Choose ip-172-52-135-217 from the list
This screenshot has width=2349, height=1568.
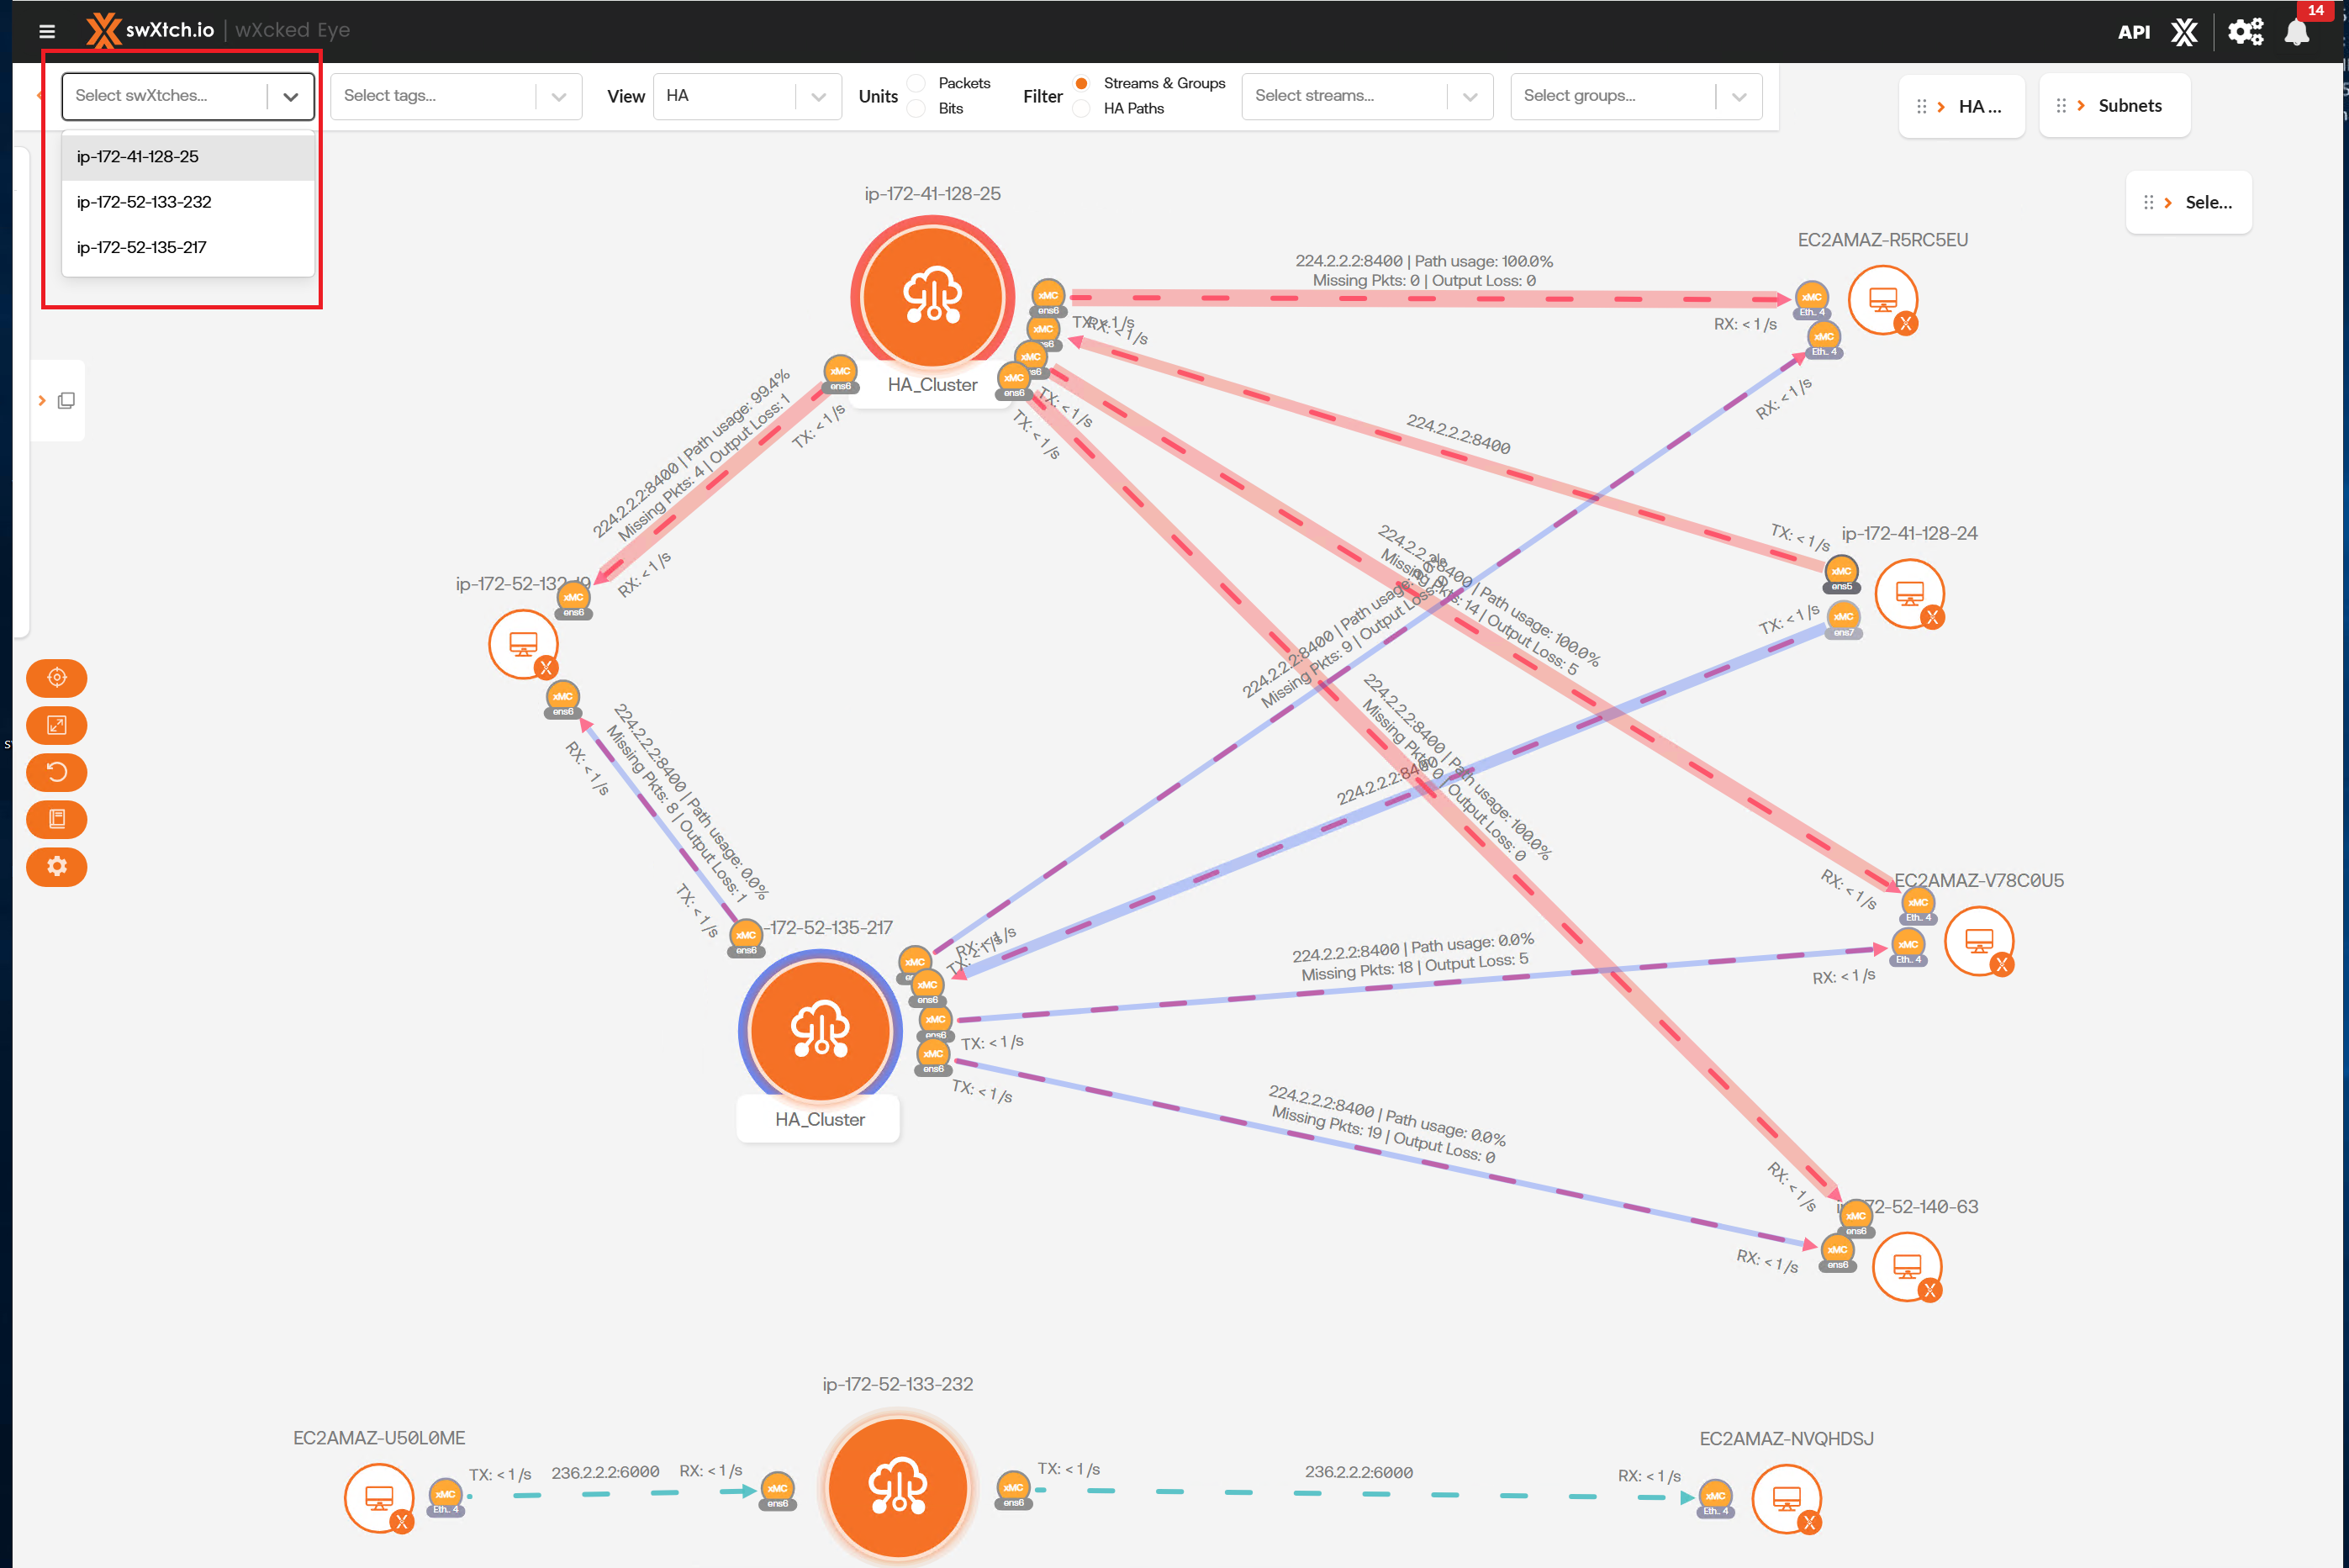tap(142, 247)
